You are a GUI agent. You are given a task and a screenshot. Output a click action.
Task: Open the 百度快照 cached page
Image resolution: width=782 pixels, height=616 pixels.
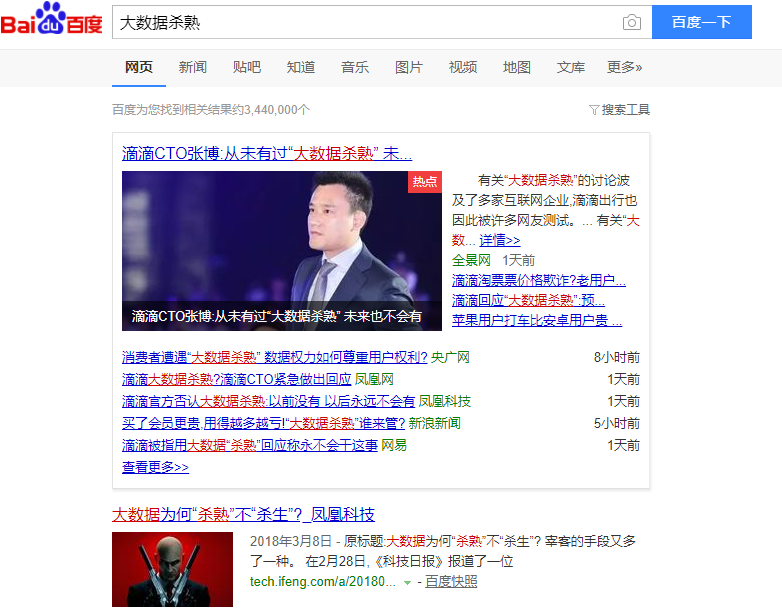451,582
